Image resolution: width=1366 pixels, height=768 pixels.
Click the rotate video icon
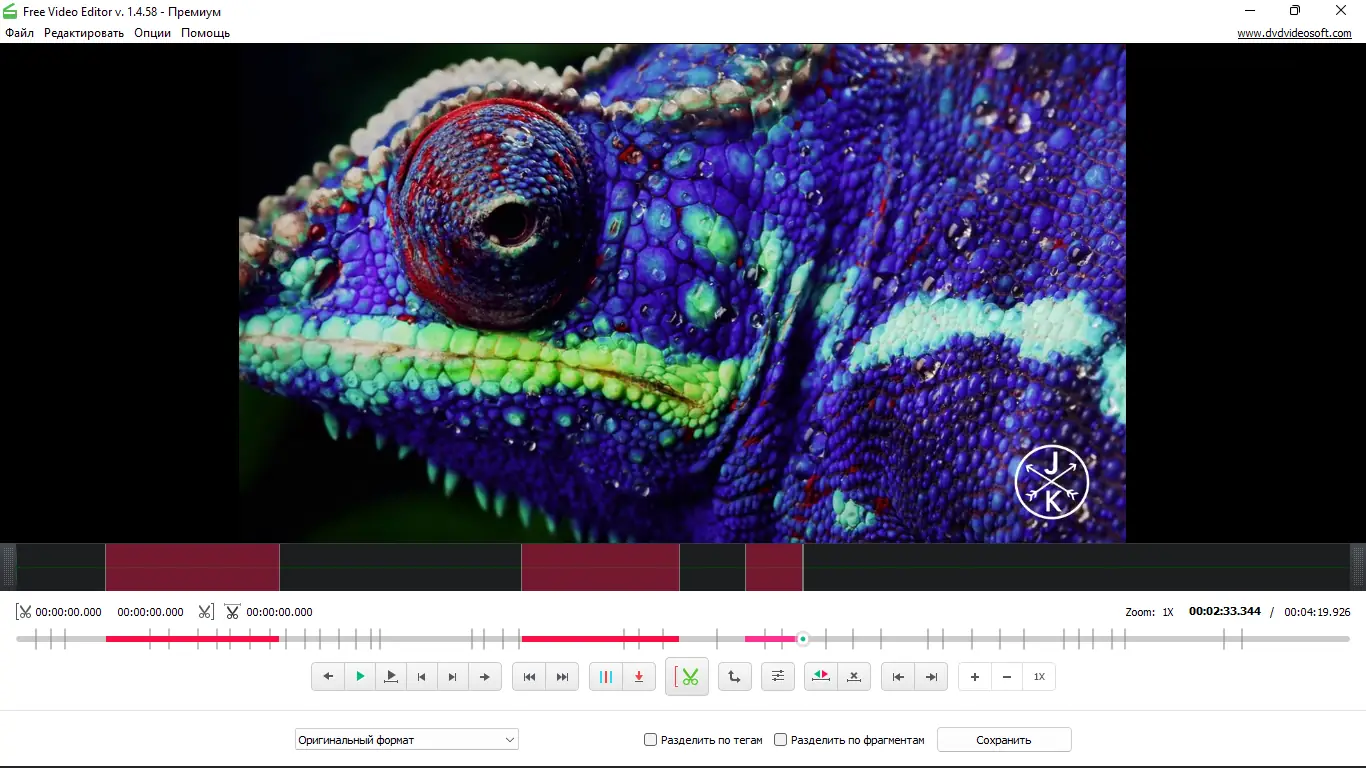(x=734, y=677)
